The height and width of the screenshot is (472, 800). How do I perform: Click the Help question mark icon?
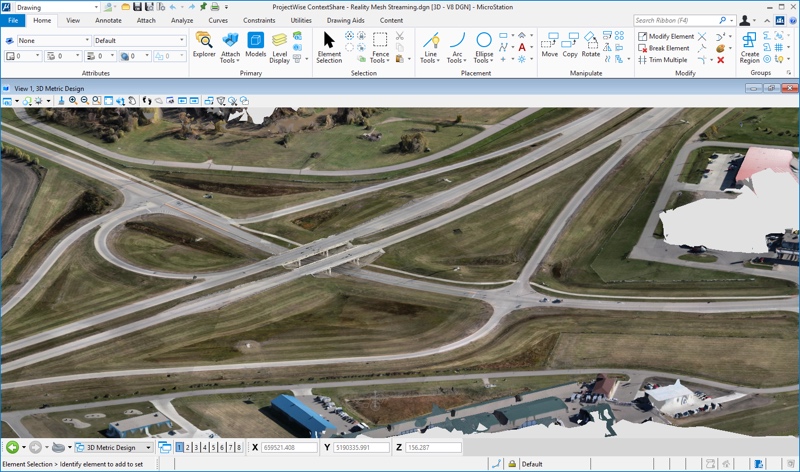click(x=792, y=20)
